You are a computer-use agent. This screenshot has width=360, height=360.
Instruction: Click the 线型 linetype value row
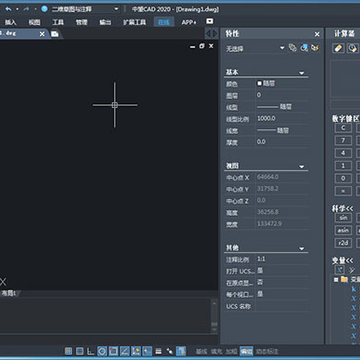(282, 107)
